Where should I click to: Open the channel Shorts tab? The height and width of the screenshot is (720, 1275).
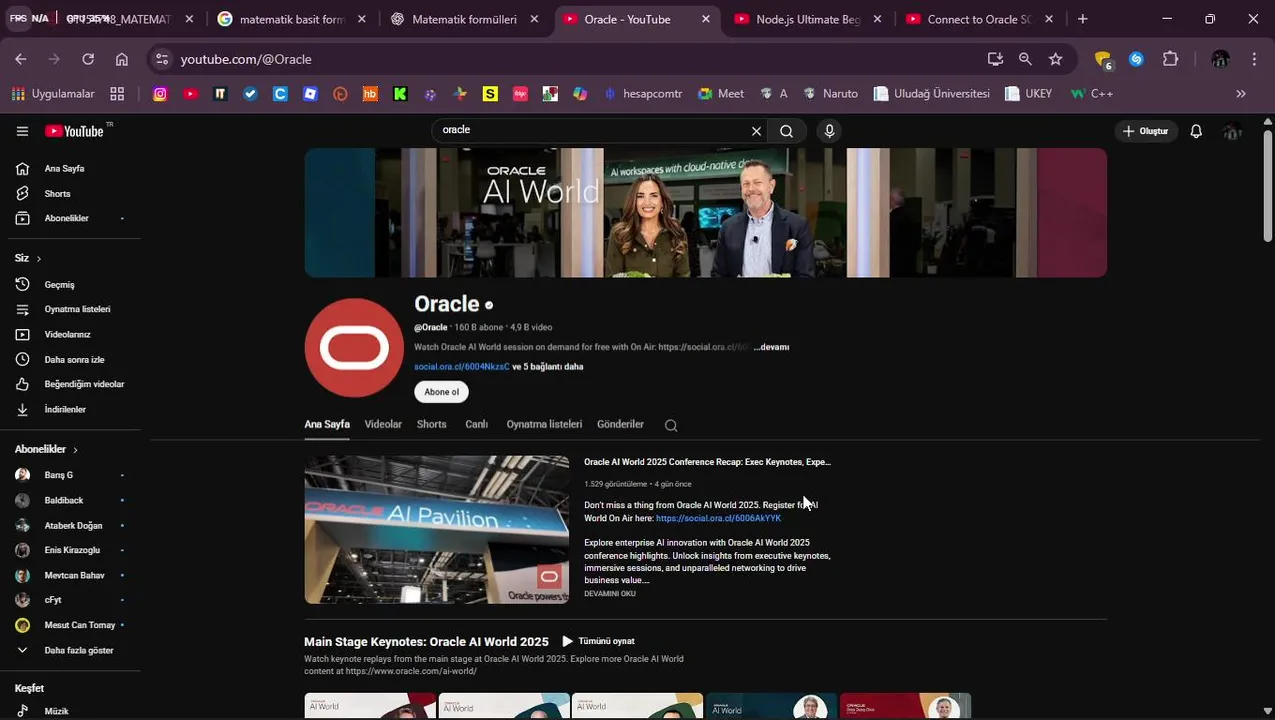432,424
